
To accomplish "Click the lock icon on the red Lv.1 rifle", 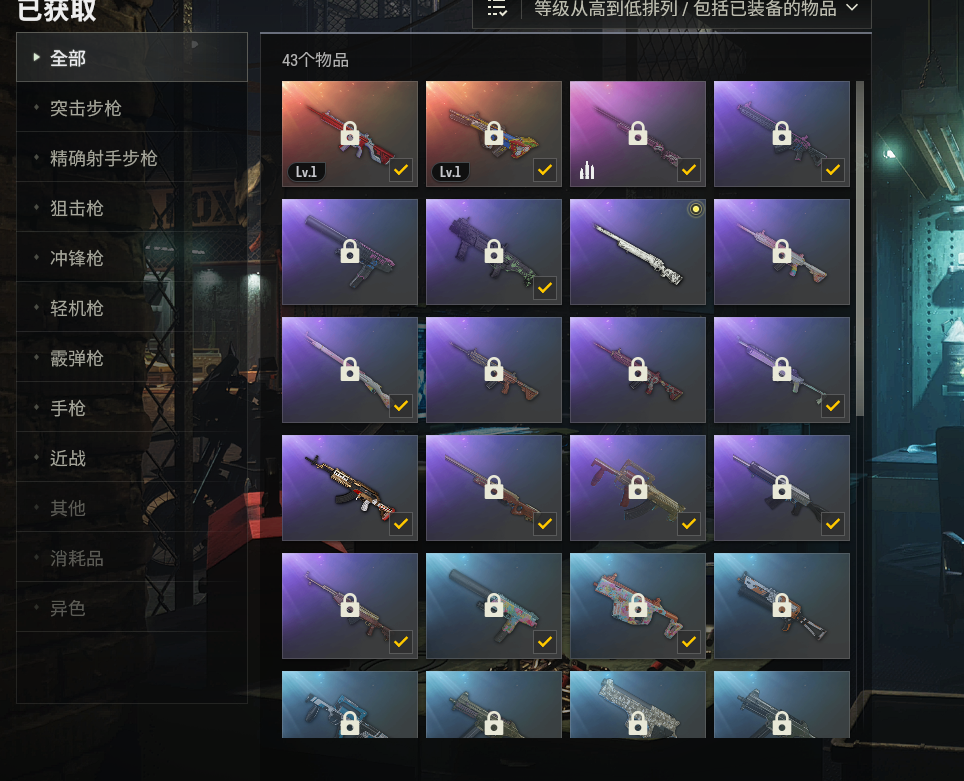I will pyautogui.click(x=350, y=133).
